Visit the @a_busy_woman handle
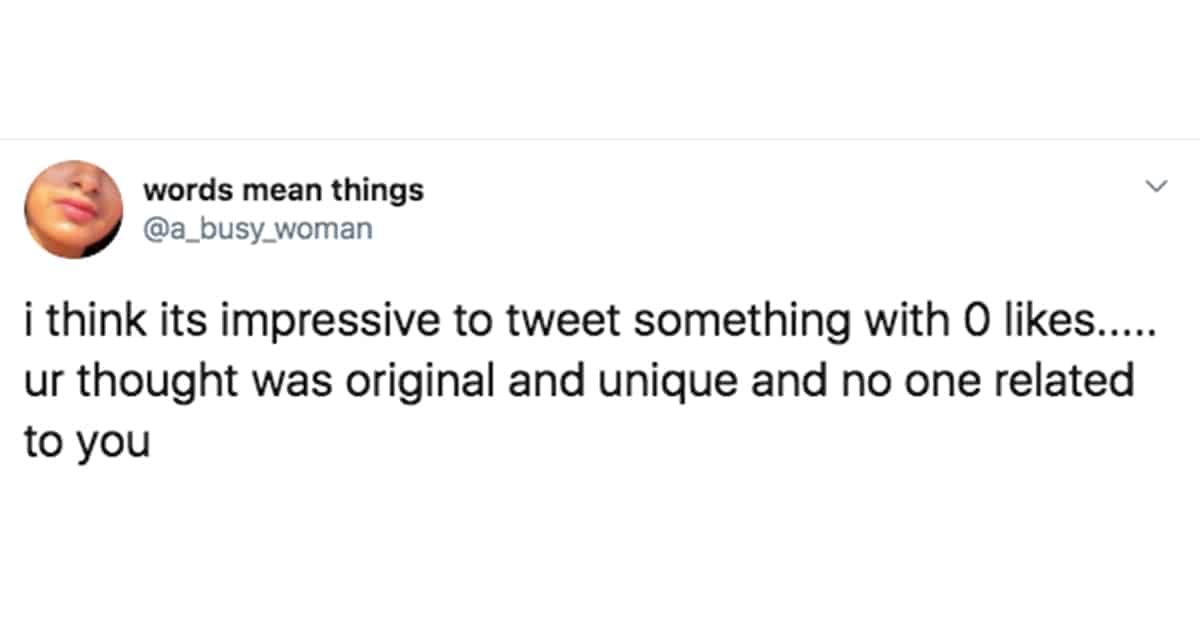This screenshot has width=1200, height=628. (257, 230)
